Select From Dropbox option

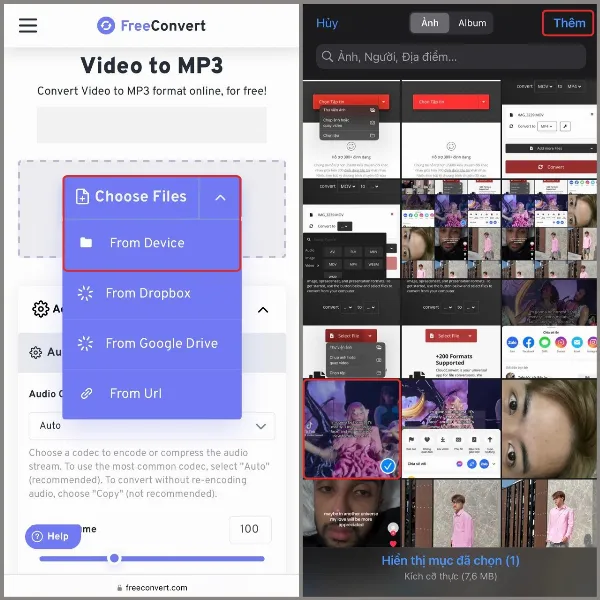(152, 293)
